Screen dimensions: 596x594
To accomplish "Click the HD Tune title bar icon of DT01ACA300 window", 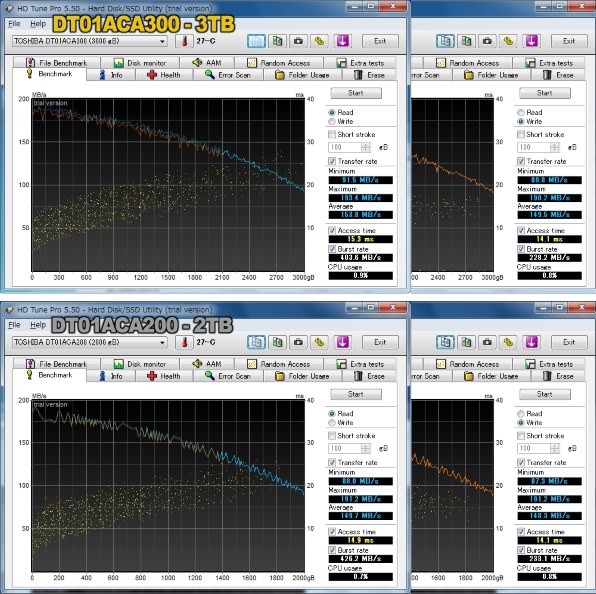I will click(10, 8).
